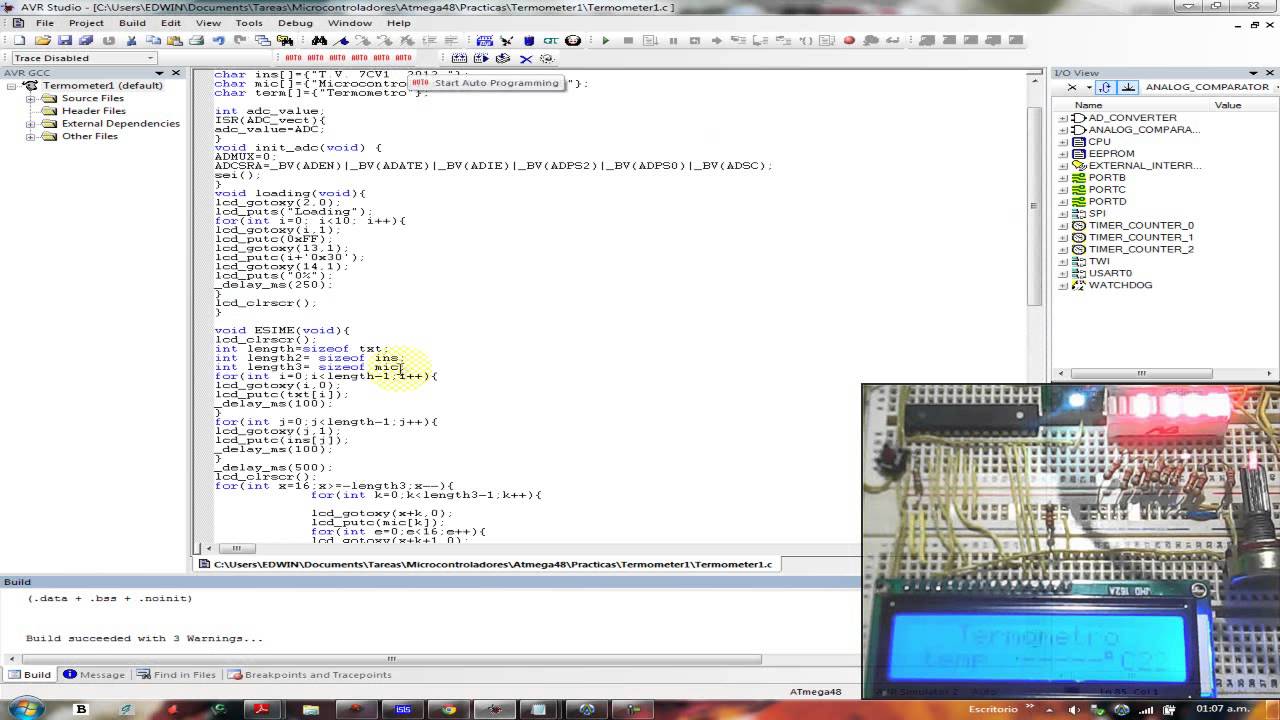Click the Pause debugging icon
Image resolution: width=1280 pixels, height=720 pixels.
(673, 41)
